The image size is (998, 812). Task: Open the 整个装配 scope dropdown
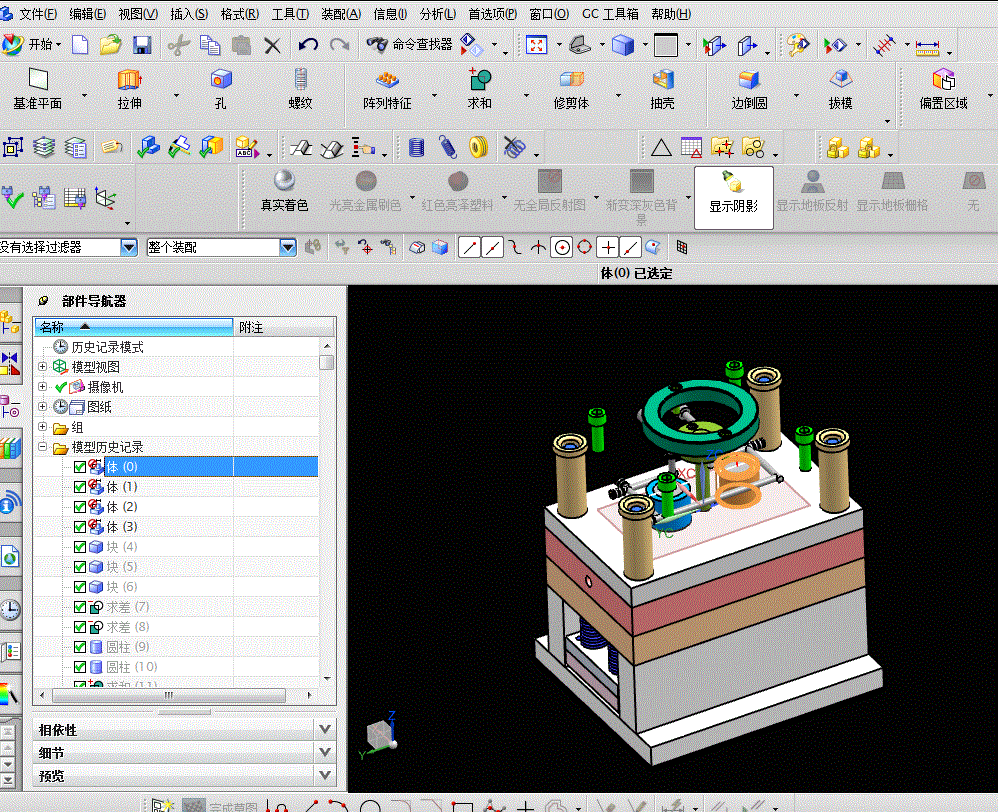[x=288, y=247]
